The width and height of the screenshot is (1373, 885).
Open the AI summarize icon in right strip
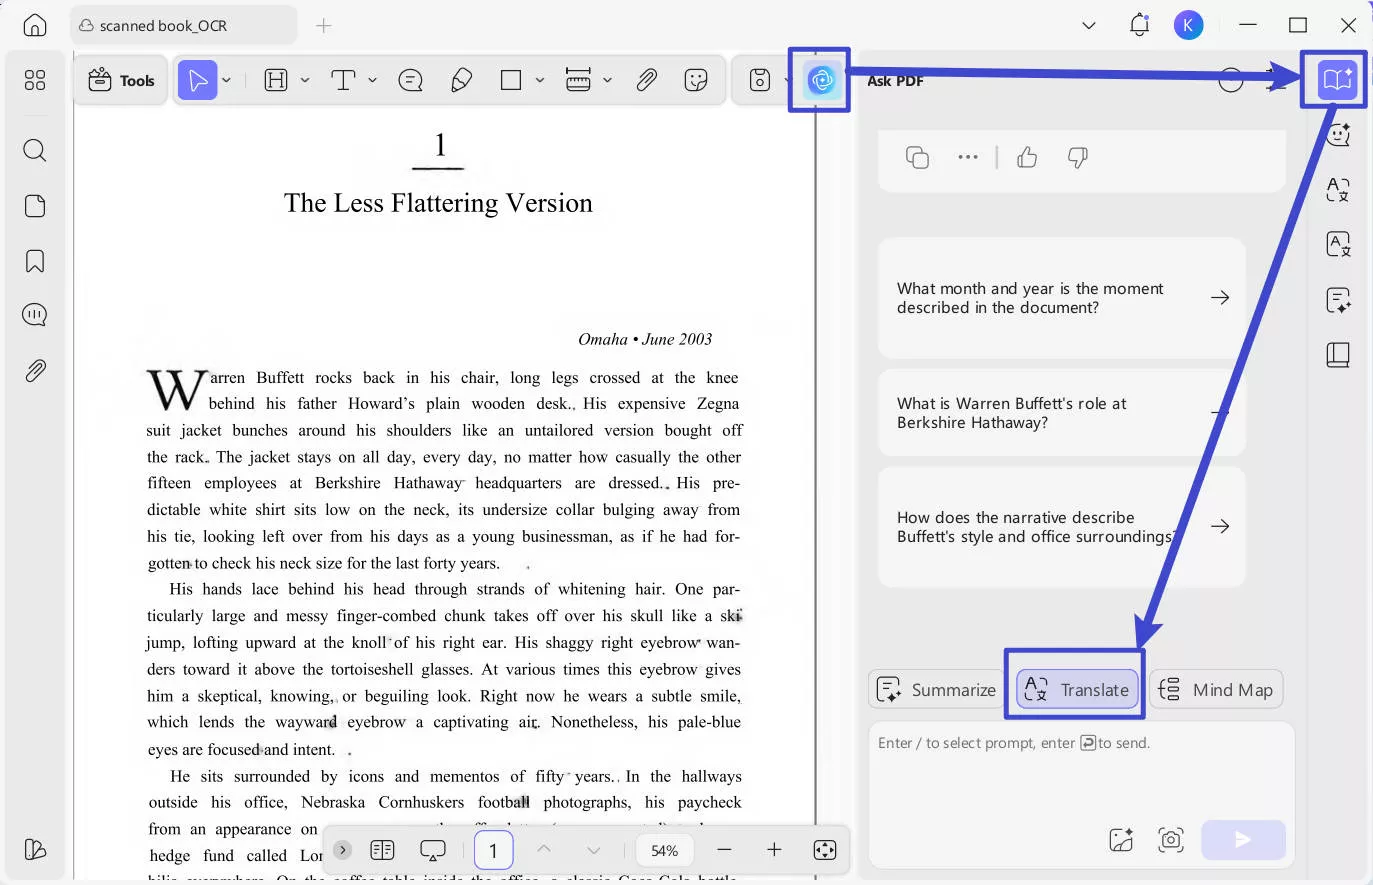[x=1338, y=300]
